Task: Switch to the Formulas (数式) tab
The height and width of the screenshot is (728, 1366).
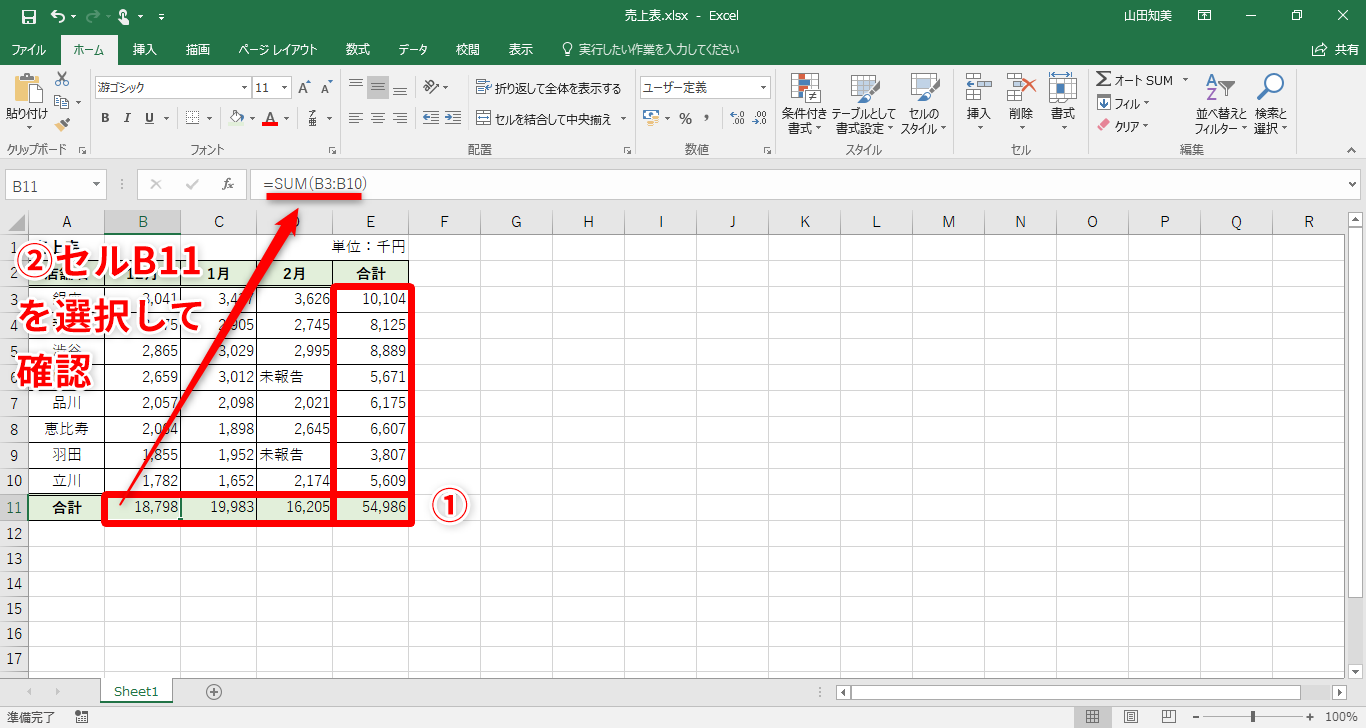Action: (x=358, y=49)
